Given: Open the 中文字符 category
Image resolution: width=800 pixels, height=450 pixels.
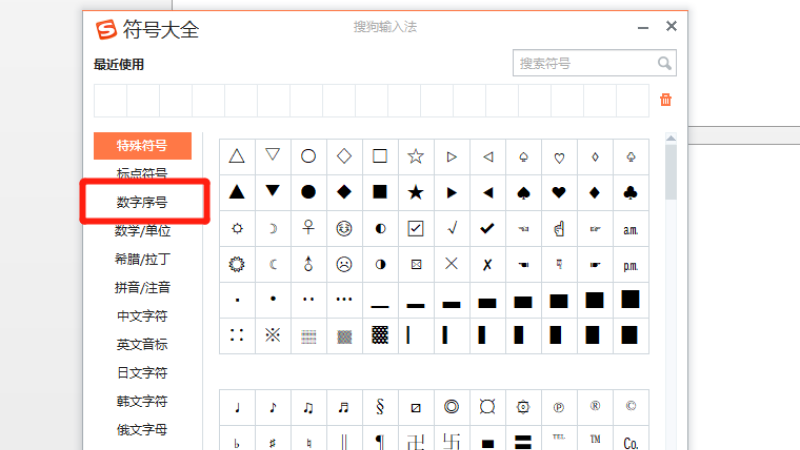Looking at the screenshot, I should pyautogui.click(x=142, y=316).
